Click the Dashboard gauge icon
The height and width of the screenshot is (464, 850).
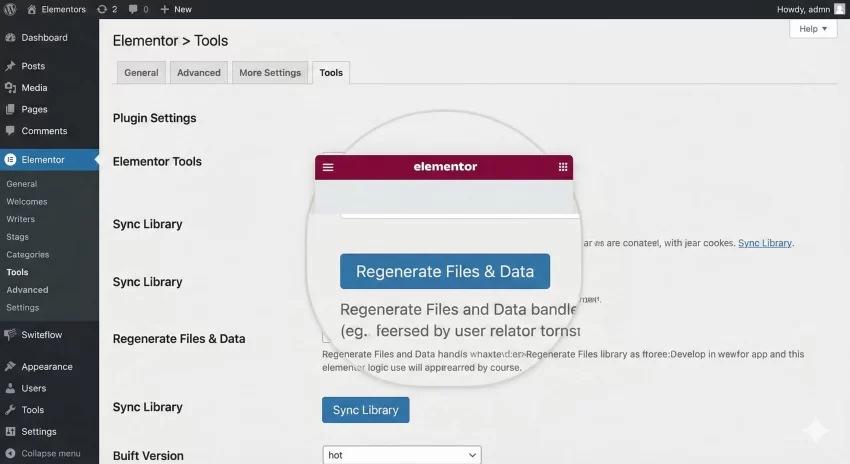click(x=10, y=37)
